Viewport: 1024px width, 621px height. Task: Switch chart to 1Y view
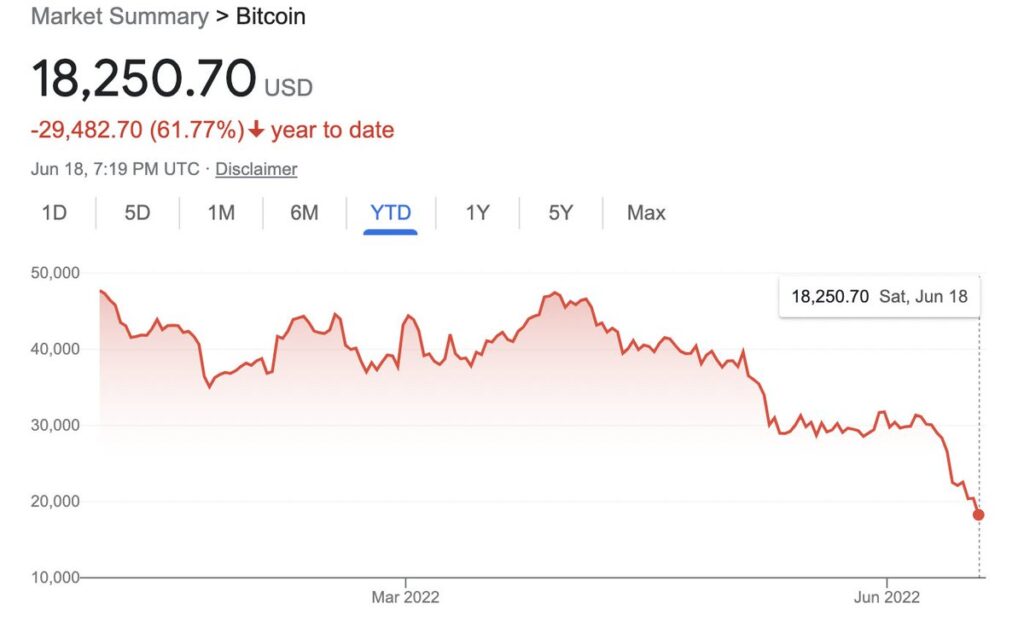click(x=477, y=212)
